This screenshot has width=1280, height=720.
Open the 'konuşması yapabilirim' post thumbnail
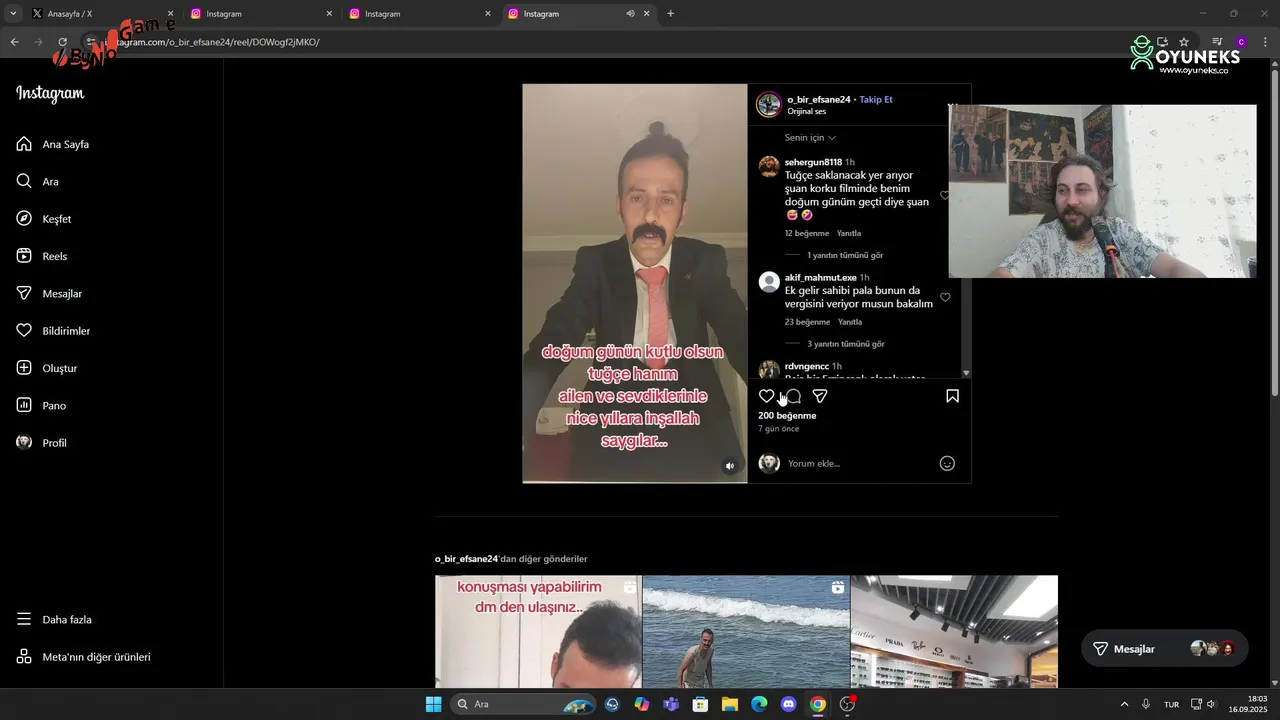[538, 631]
